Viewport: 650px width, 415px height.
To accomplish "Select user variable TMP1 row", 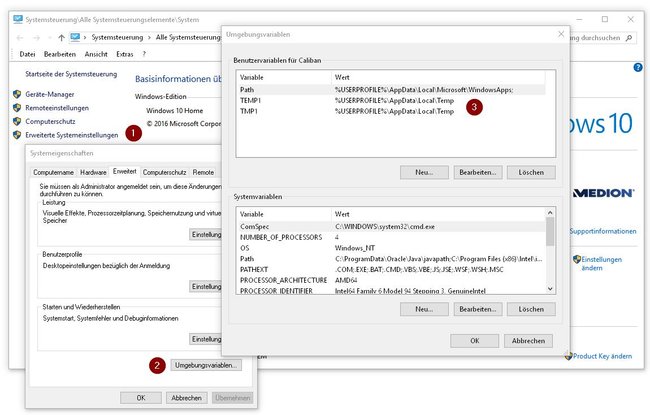I will pyautogui.click(x=391, y=111).
